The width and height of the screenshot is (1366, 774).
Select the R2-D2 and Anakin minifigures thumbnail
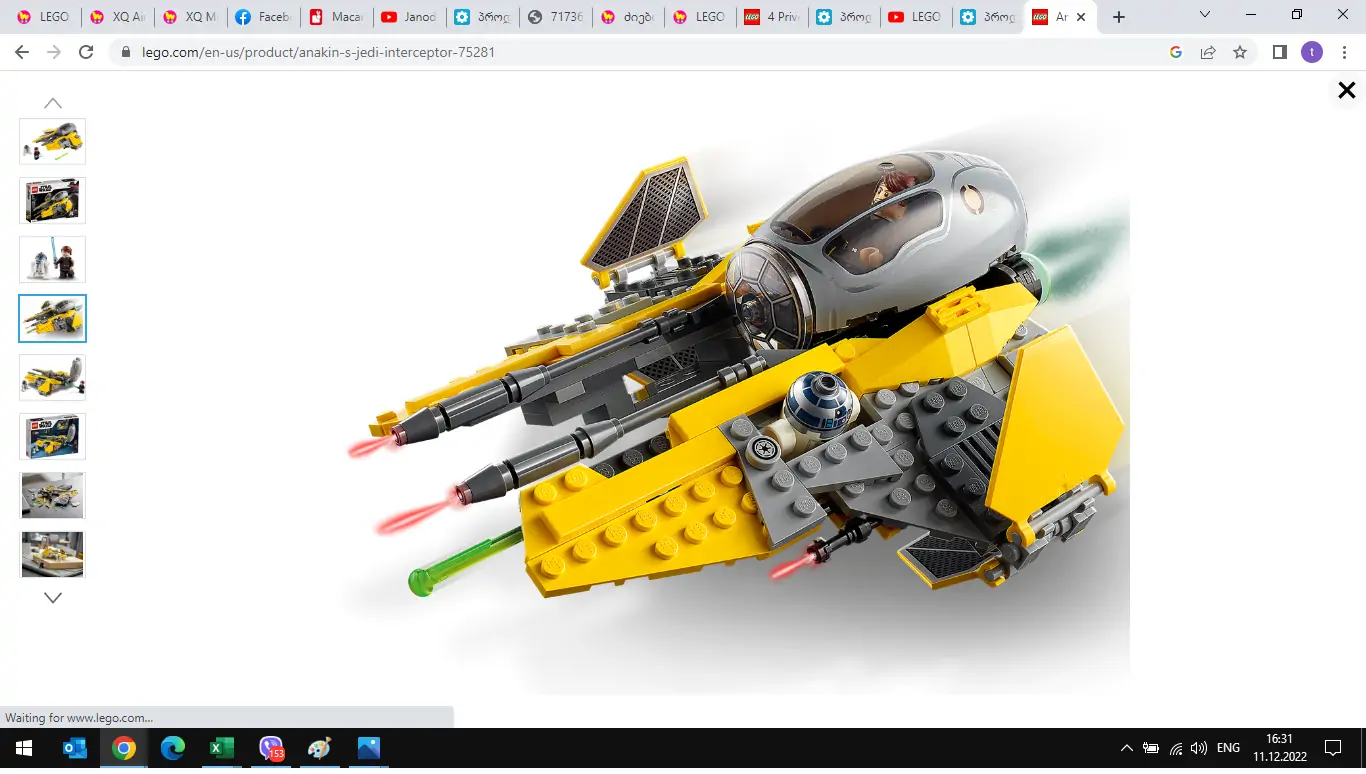[x=53, y=260]
